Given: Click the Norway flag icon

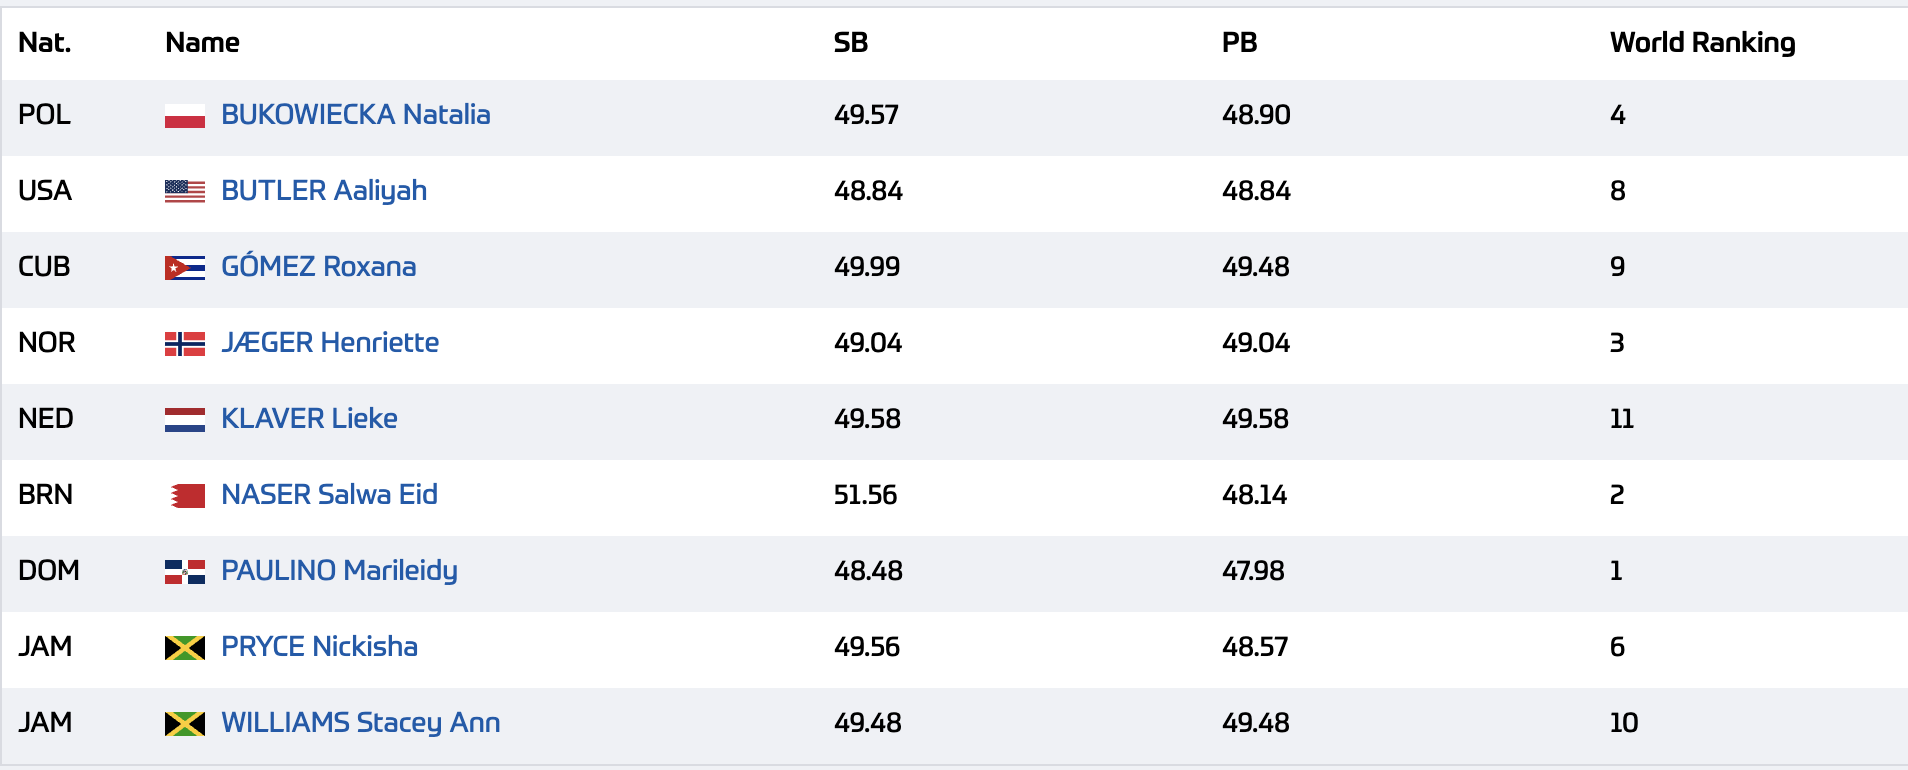Looking at the screenshot, I should pyautogui.click(x=185, y=344).
